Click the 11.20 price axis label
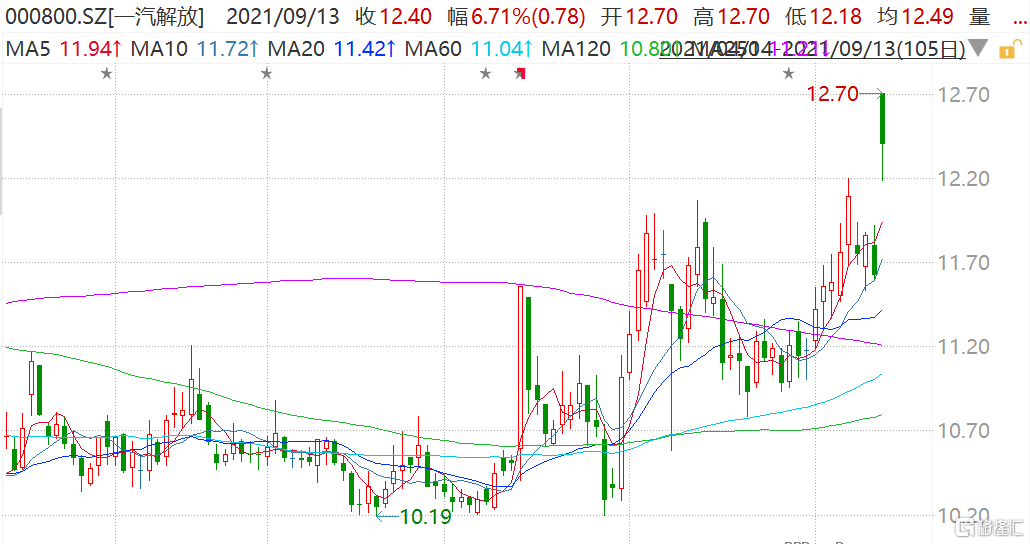Screen dimensions: 1030x544 [x=964, y=347]
